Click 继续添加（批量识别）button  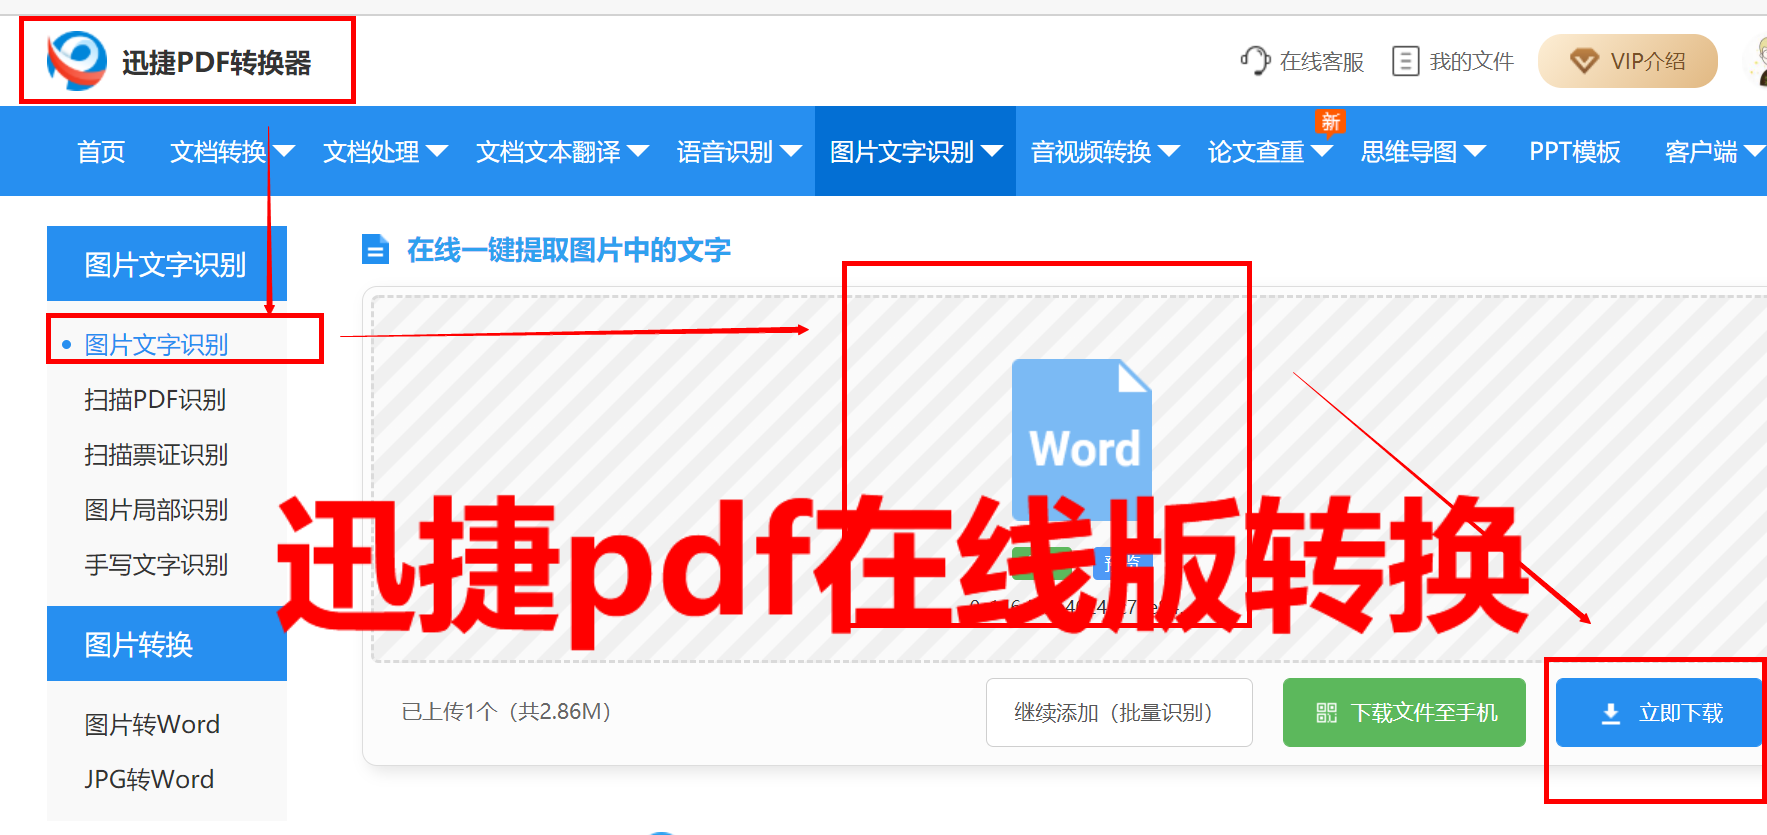1119,713
